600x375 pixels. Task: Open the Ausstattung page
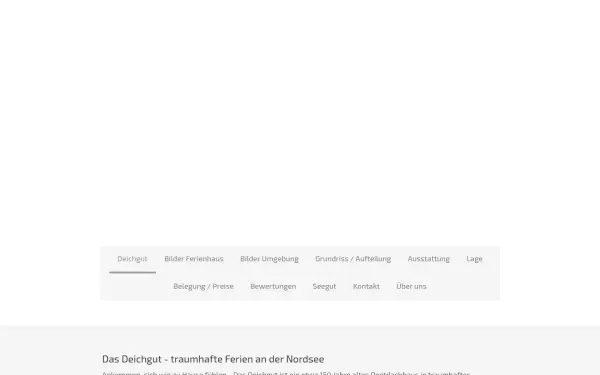(429, 259)
